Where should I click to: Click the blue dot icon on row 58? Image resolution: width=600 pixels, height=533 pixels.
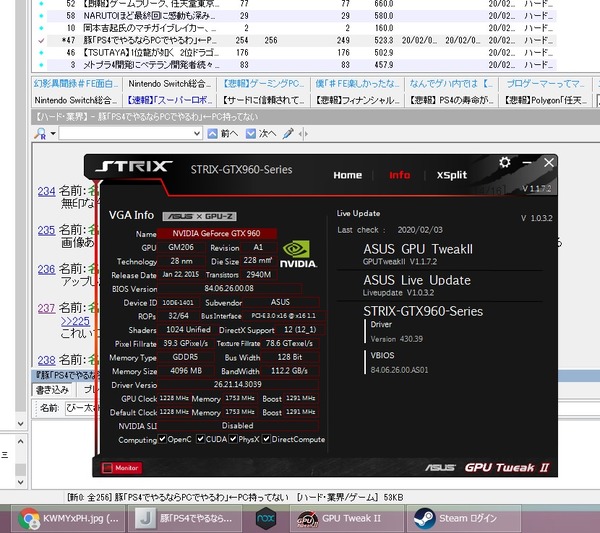(41, 16)
